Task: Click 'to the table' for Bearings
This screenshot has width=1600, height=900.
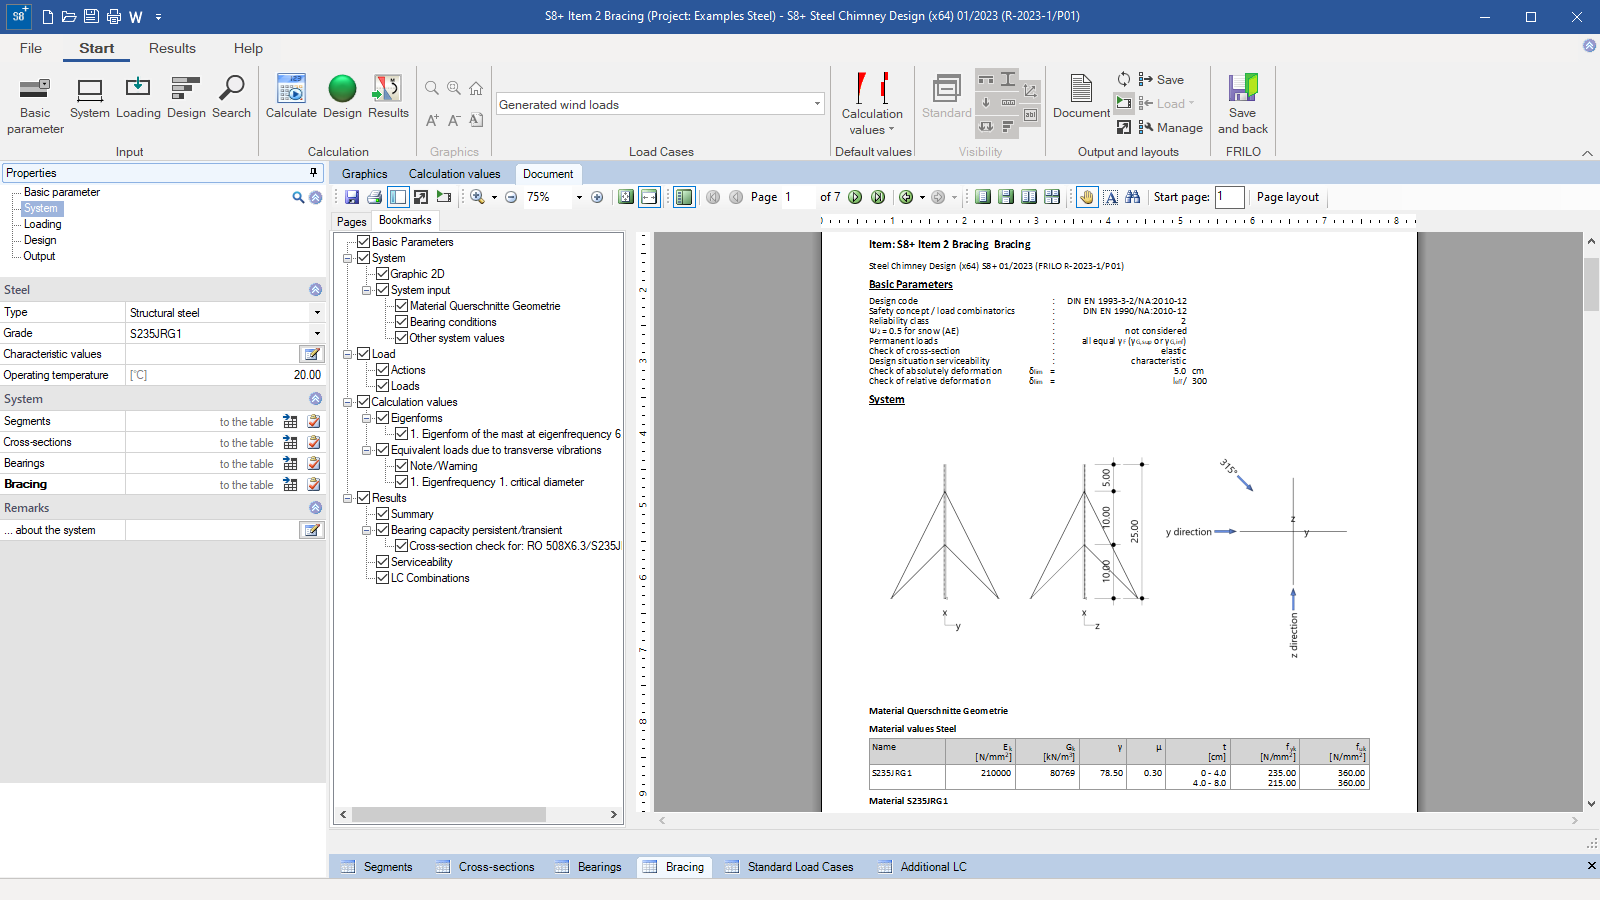Action: 246,464
